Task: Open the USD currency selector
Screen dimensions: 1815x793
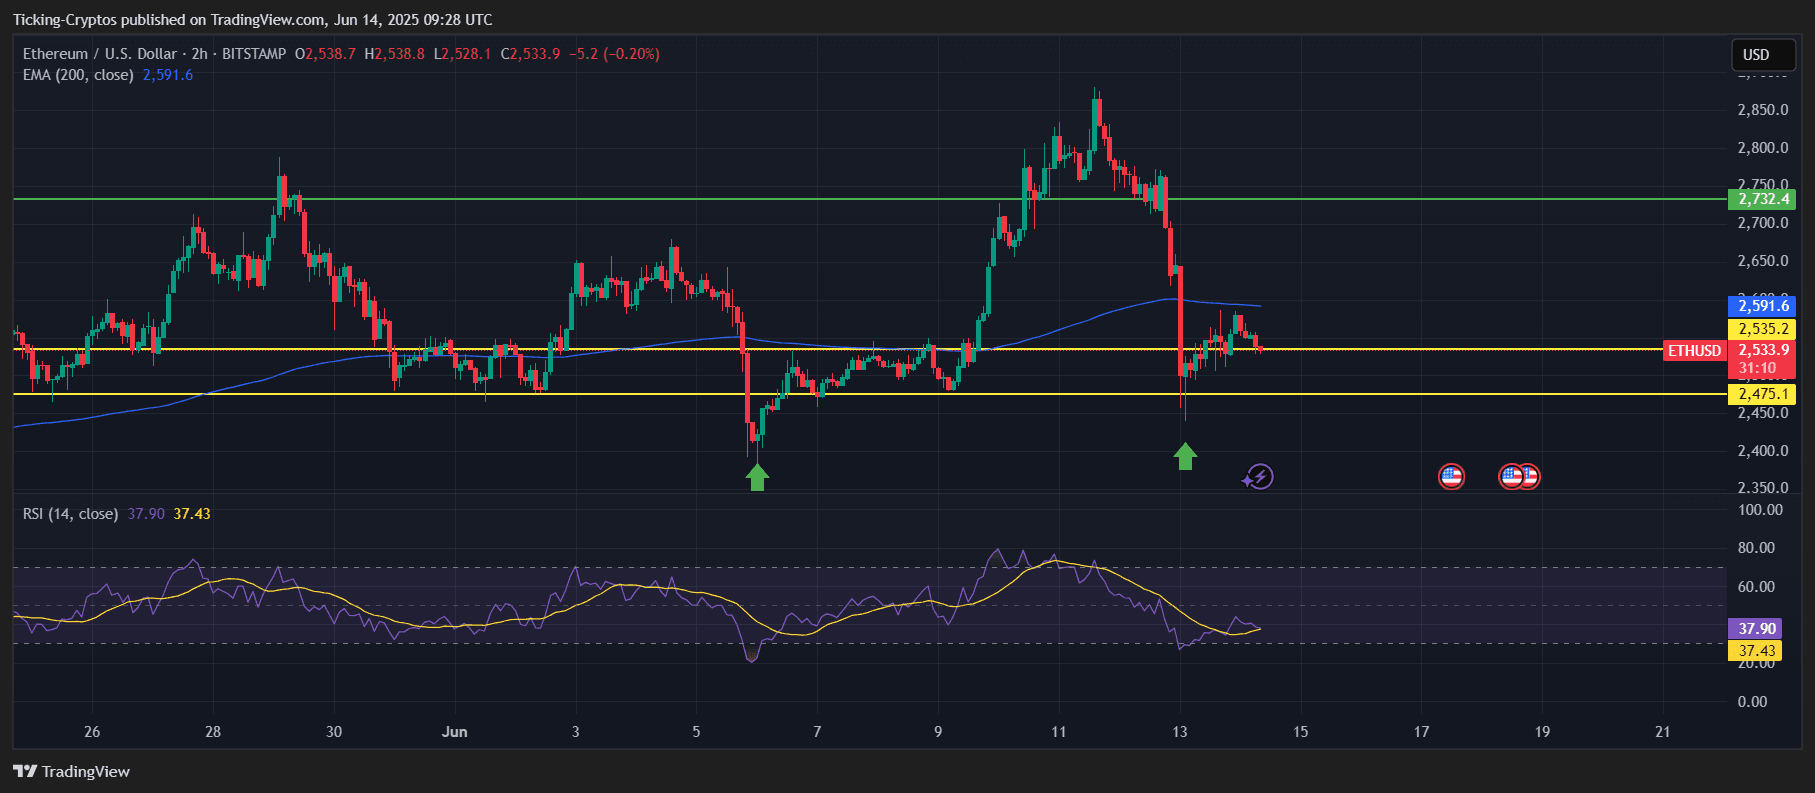Action: pyautogui.click(x=1756, y=55)
